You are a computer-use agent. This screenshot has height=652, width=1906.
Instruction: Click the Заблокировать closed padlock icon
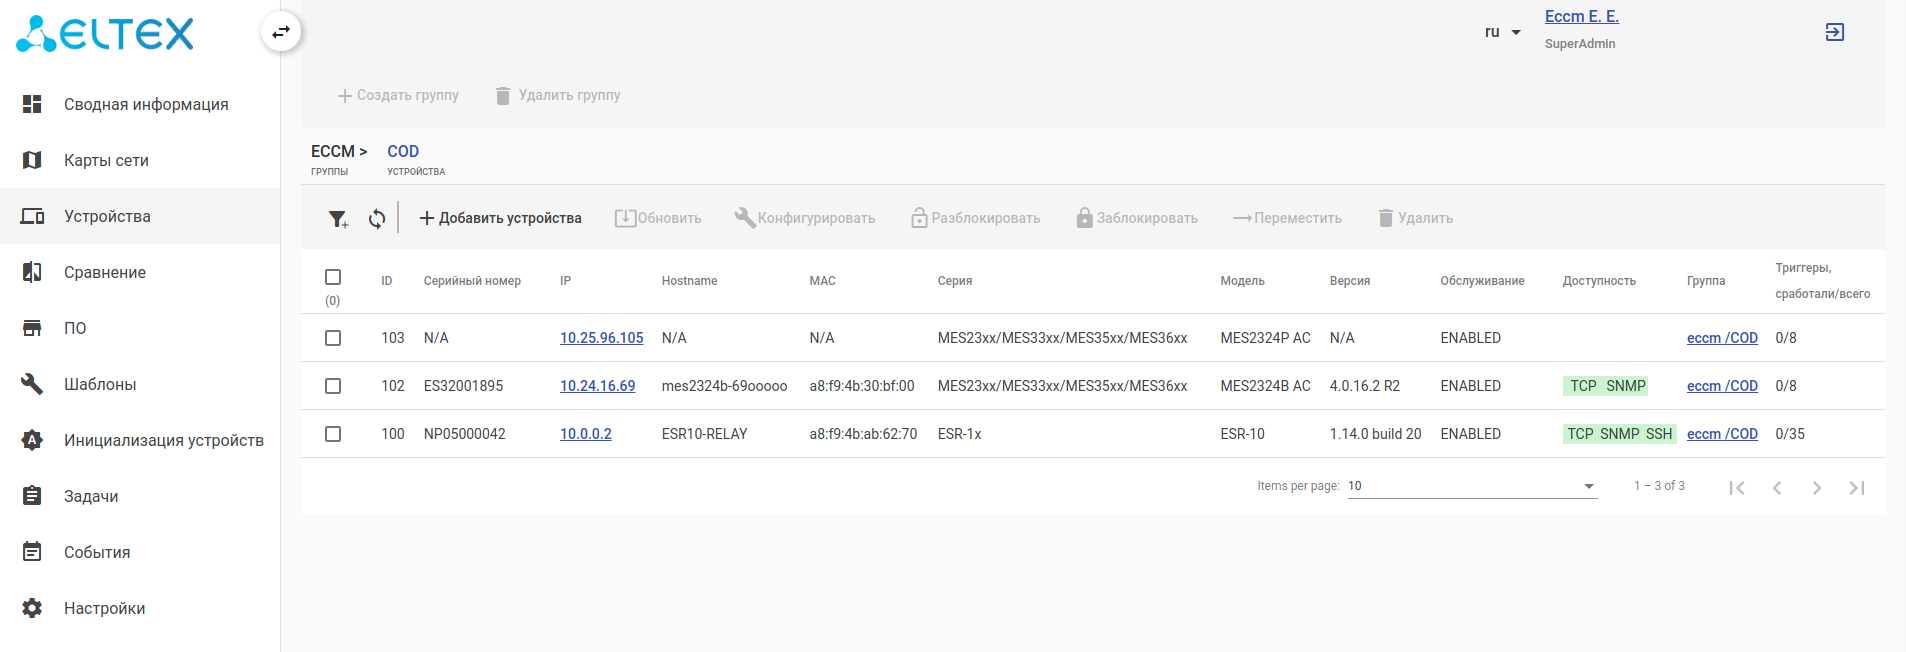point(1084,217)
